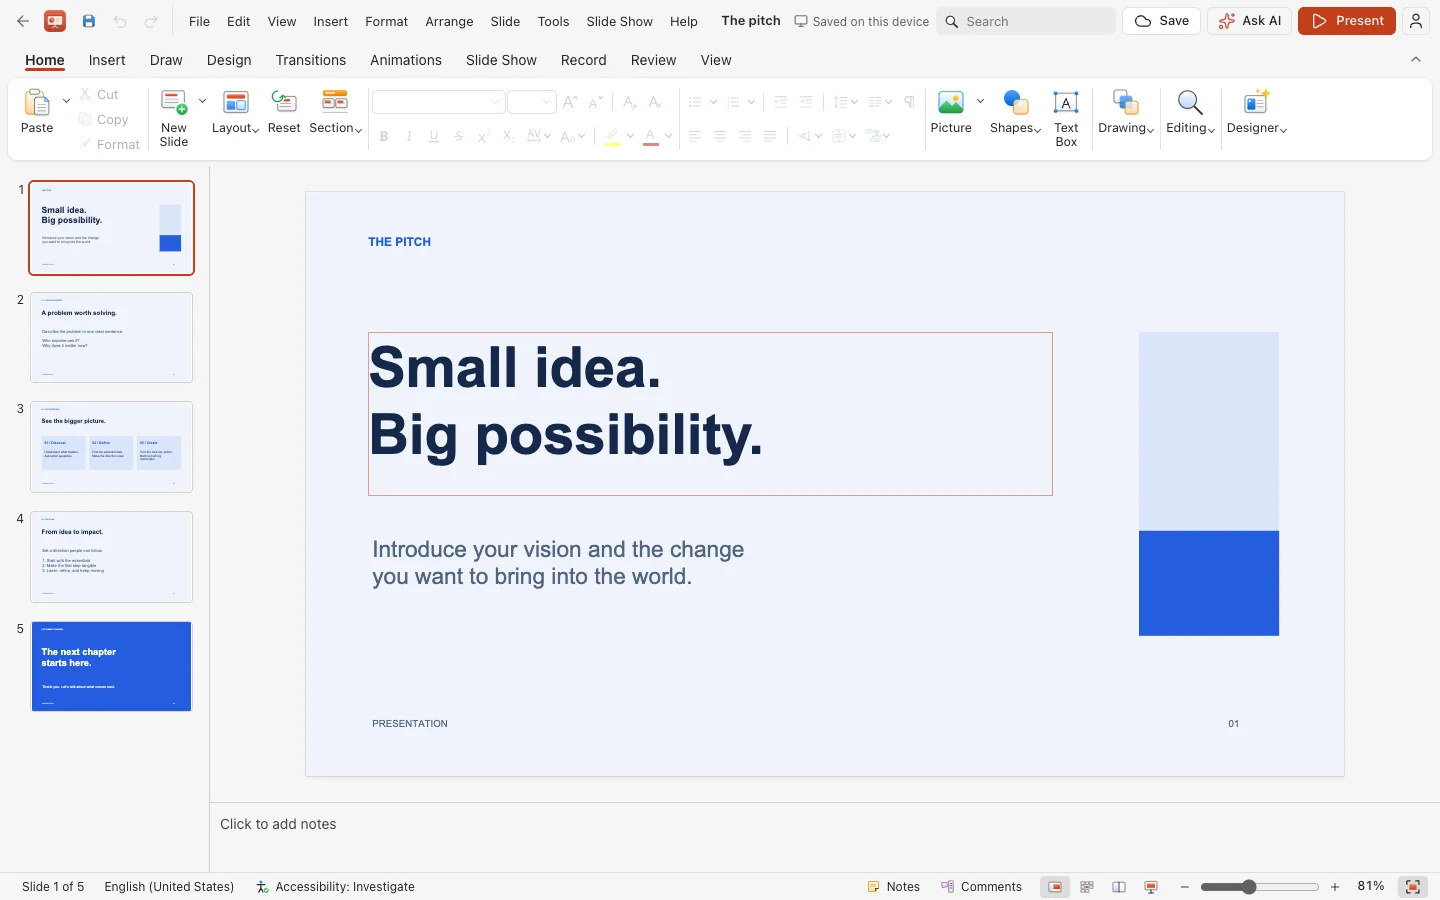The image size is (1440, 900).
Task: Toggle underline formatting
Action: pyautogui.click(x=434, y=136)
